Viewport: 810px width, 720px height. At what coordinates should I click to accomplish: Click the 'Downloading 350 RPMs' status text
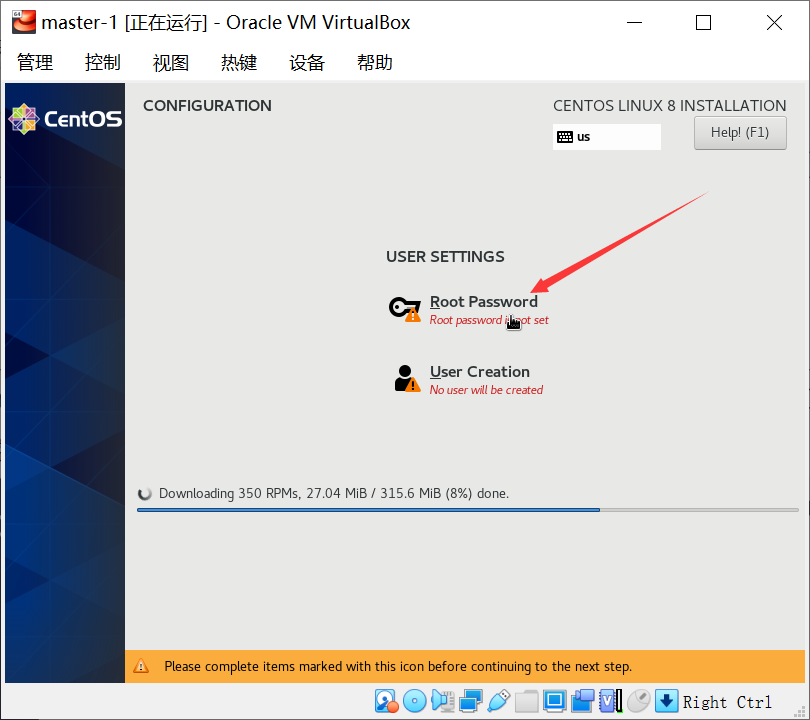click(x=334, y=493)
